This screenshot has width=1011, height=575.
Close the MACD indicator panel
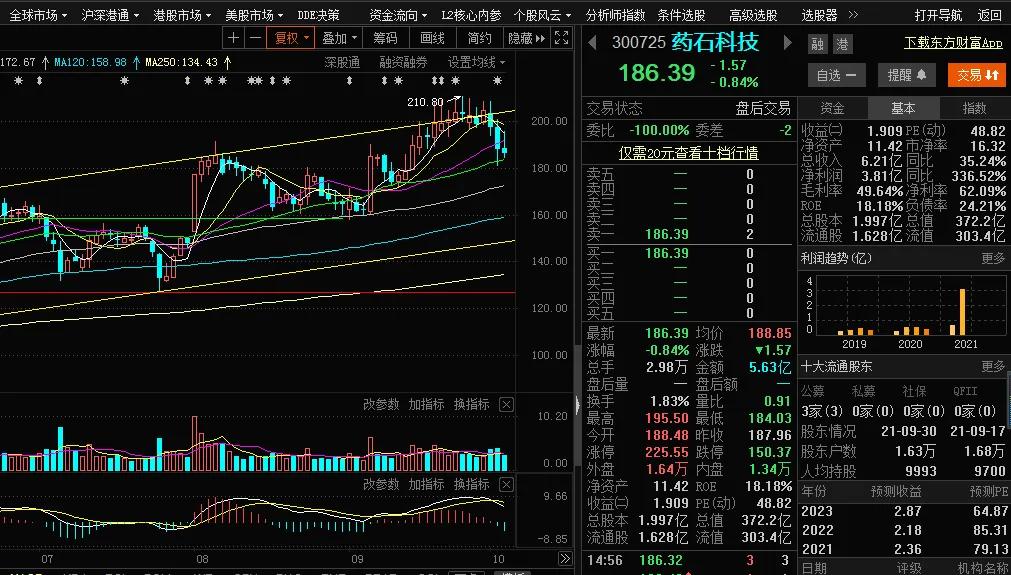coord(507,484)
